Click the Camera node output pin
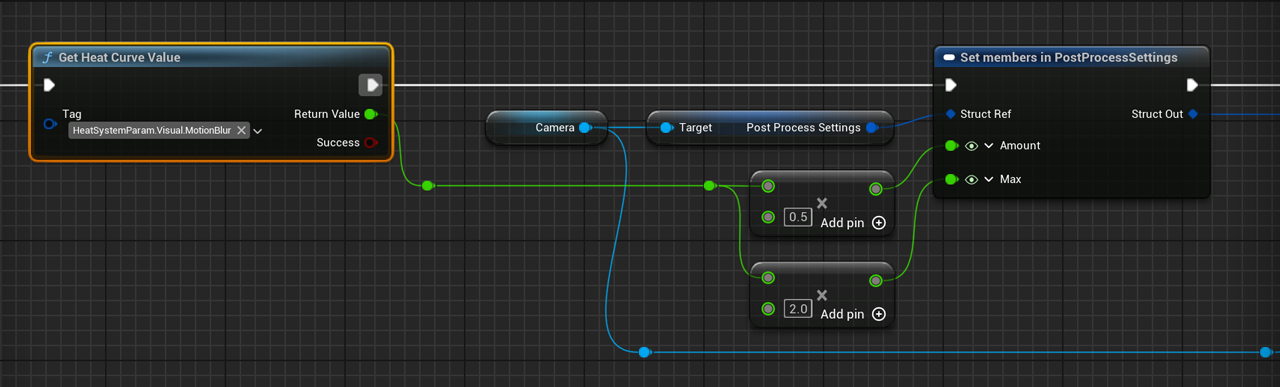 pos(585,128)
